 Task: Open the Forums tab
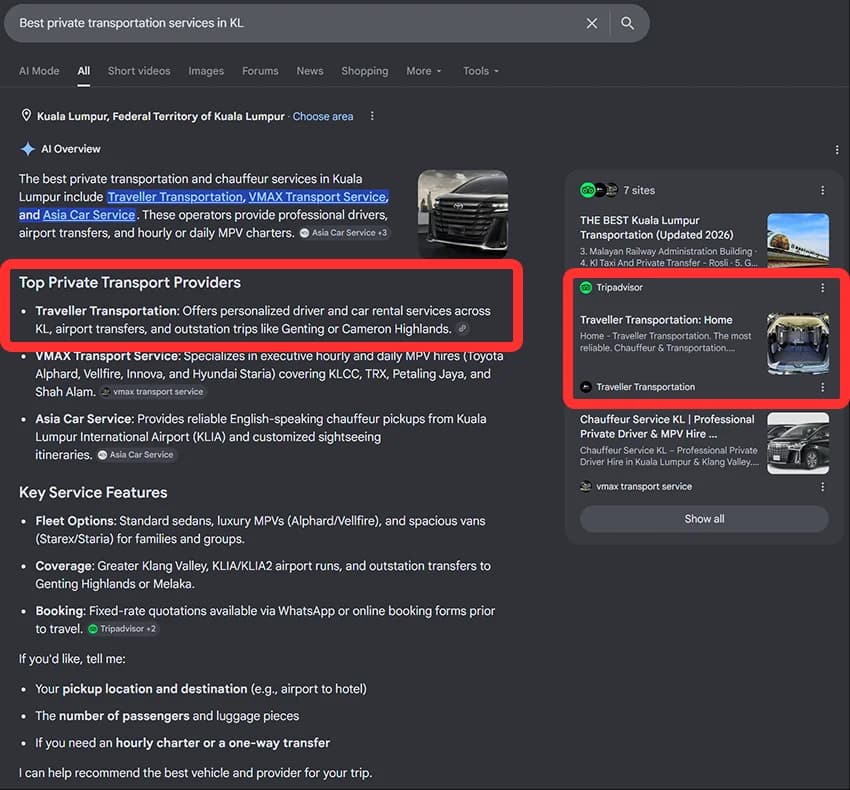260,71
